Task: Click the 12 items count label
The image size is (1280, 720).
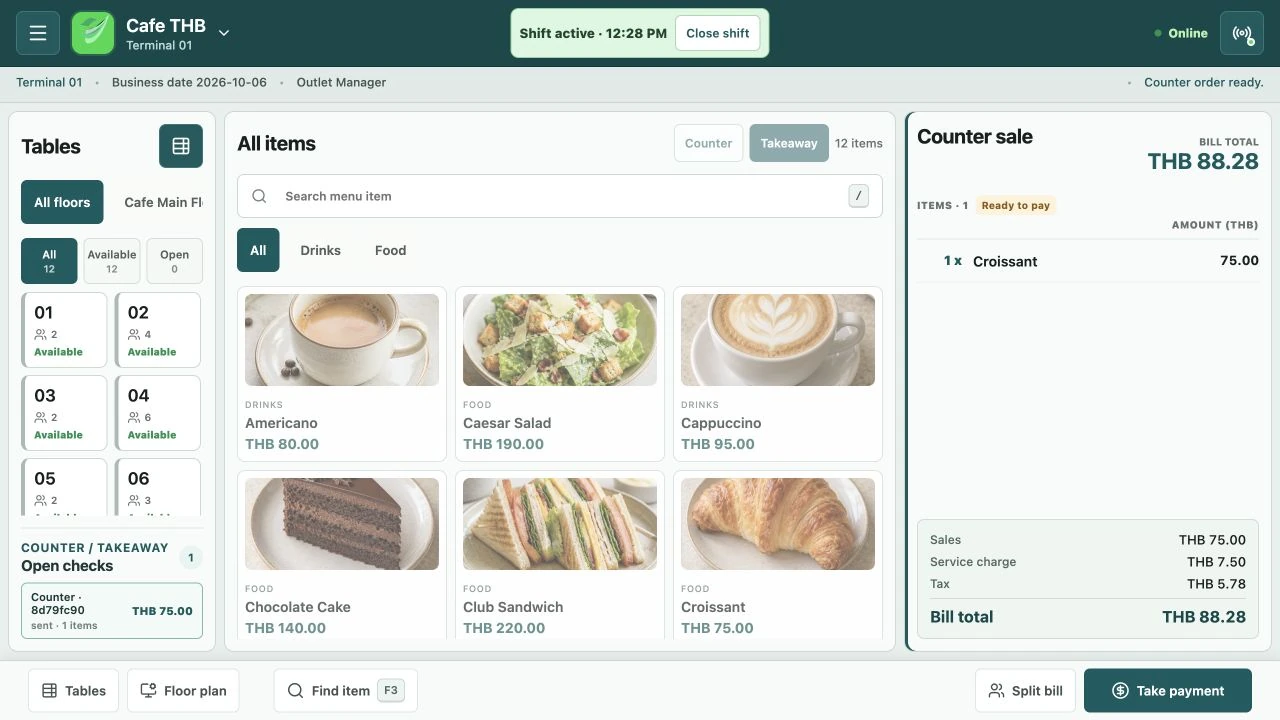Action: pyautogui.click(x=859, y=143)
